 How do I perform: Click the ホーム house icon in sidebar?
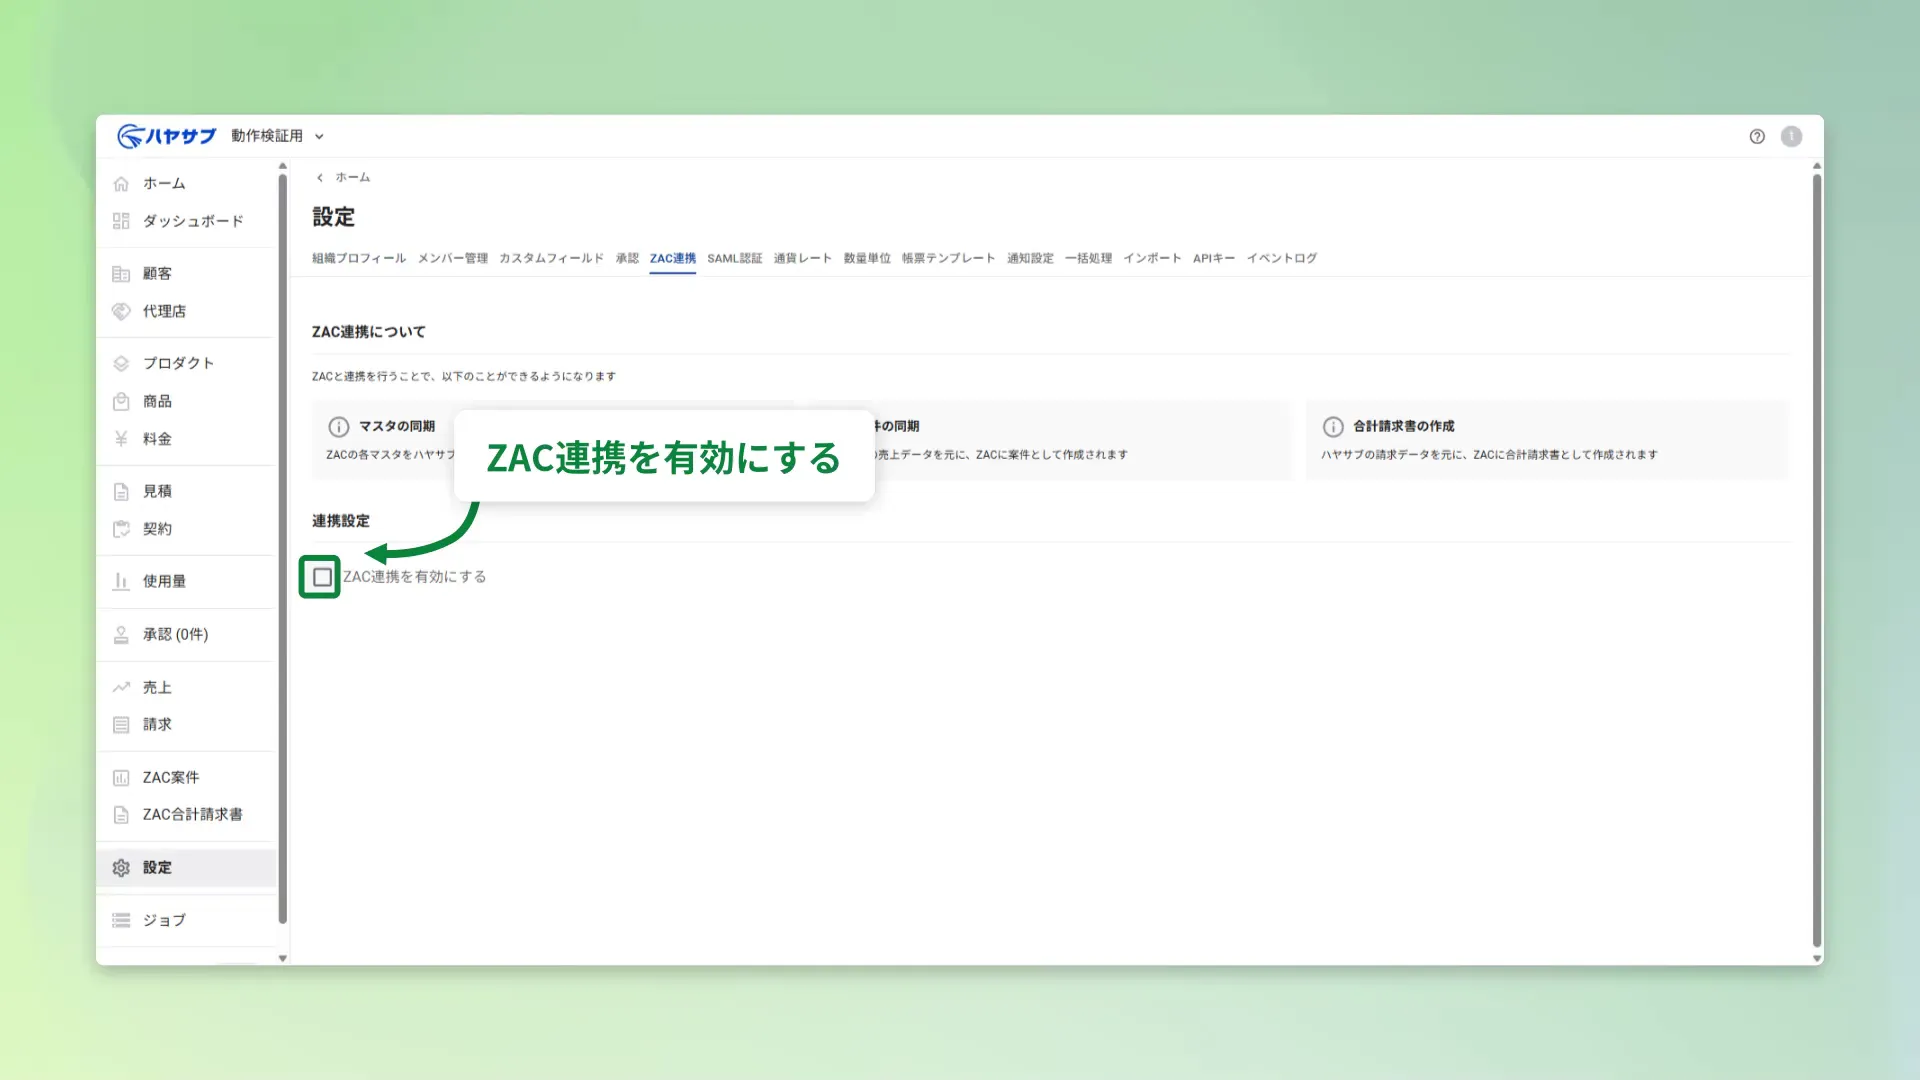click(121, 184)
